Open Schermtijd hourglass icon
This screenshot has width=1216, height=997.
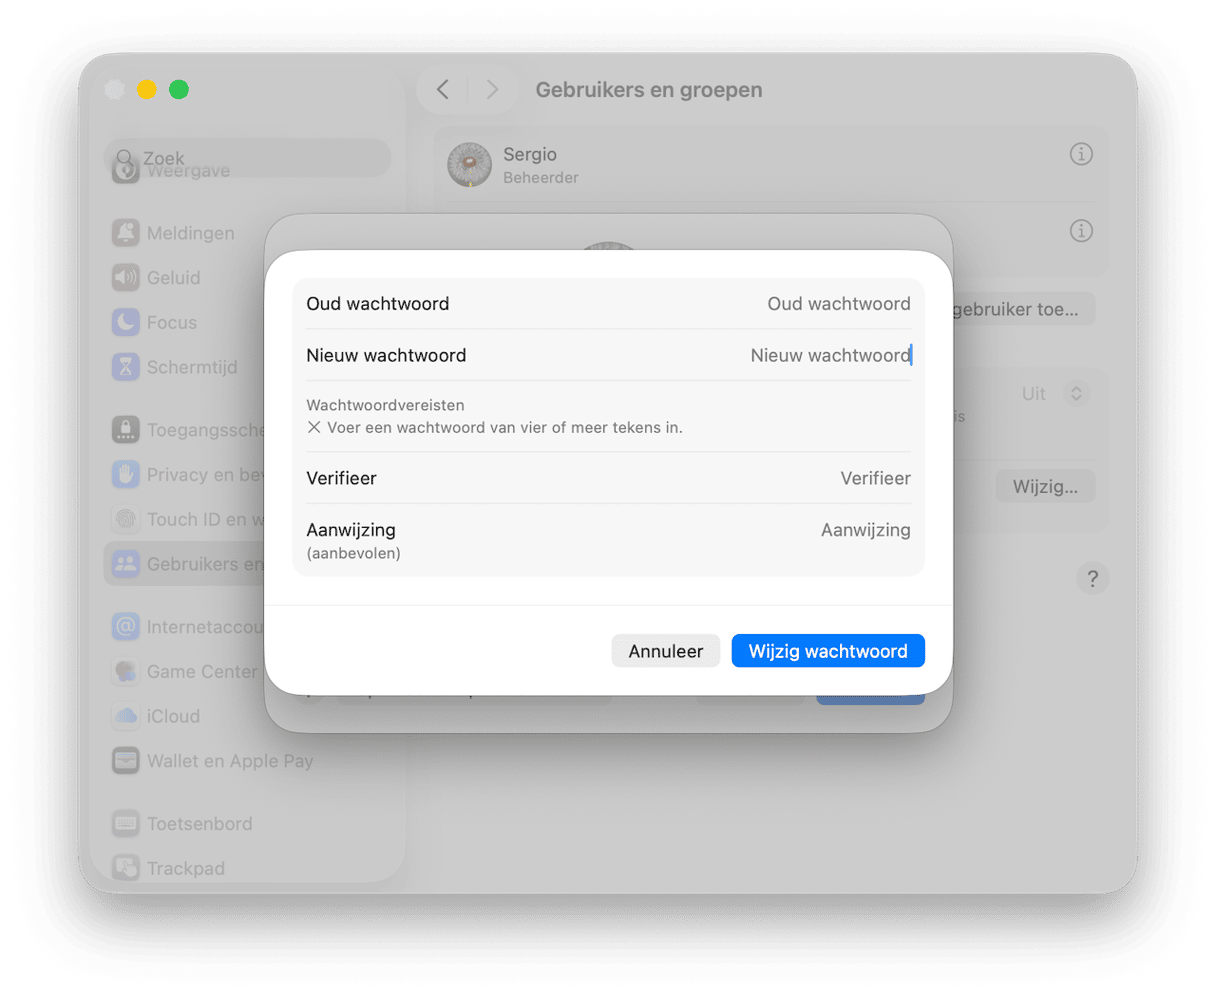point(125,367)
